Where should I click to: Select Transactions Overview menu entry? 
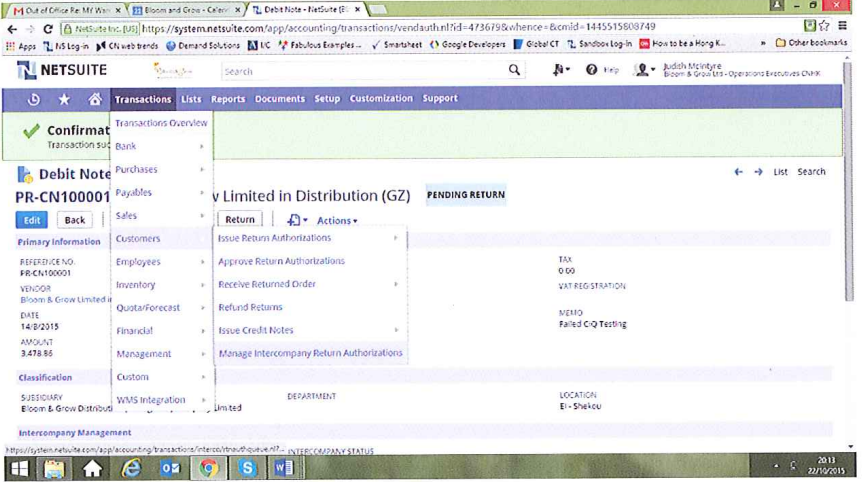click(161, 123)
